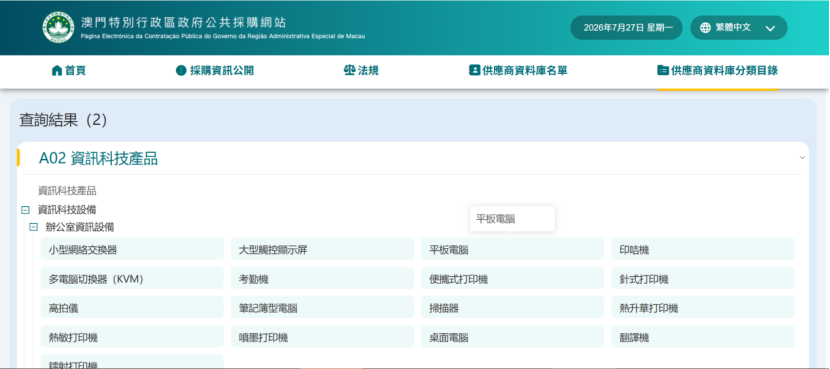Viewport: 830px width, 369px height.
Task: Select the 平板電腦 category item
Action: (x=512, y=249)
